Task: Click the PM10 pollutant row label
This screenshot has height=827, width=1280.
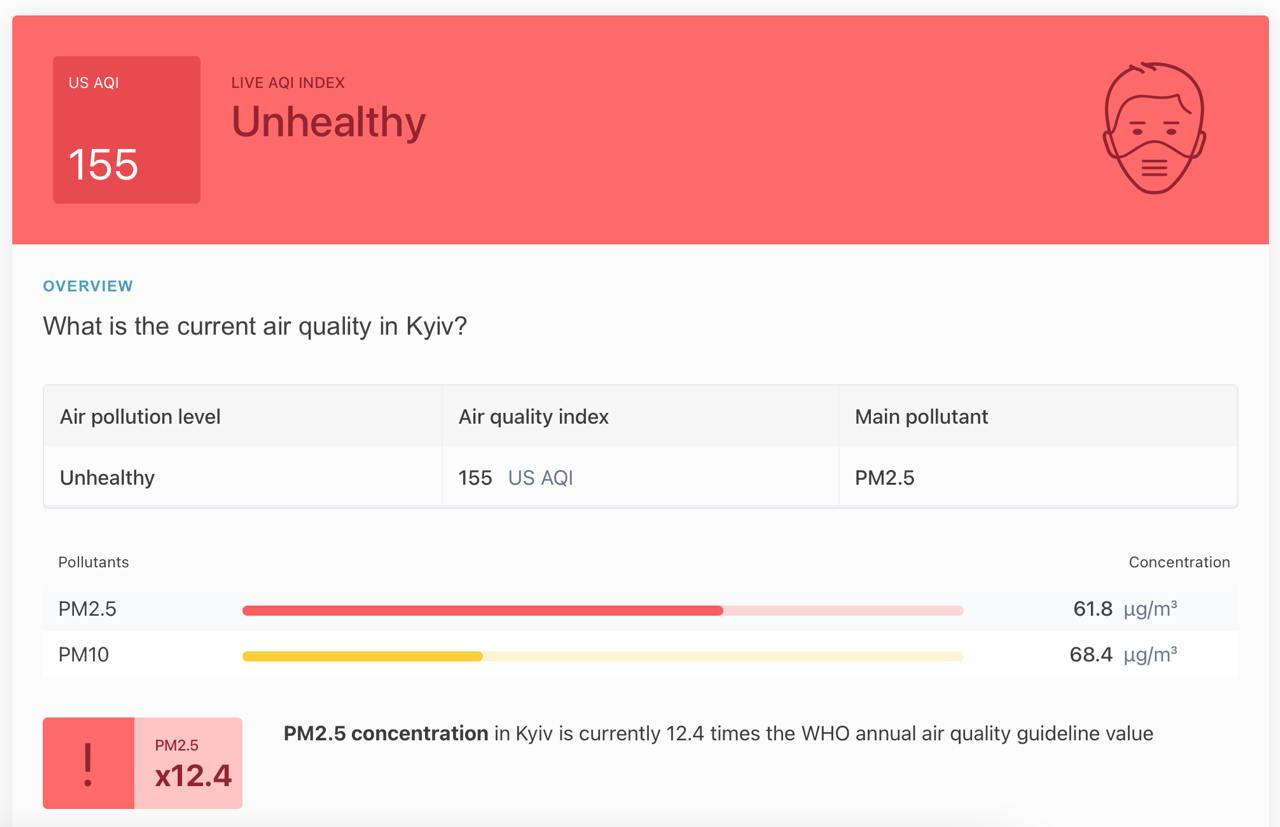Action: click(x=83, y=655)
